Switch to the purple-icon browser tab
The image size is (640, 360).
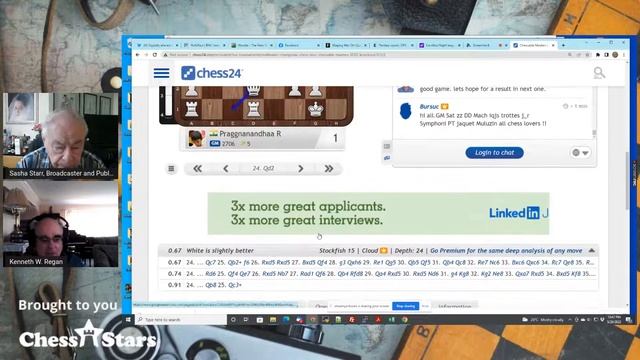pos(439,45)
